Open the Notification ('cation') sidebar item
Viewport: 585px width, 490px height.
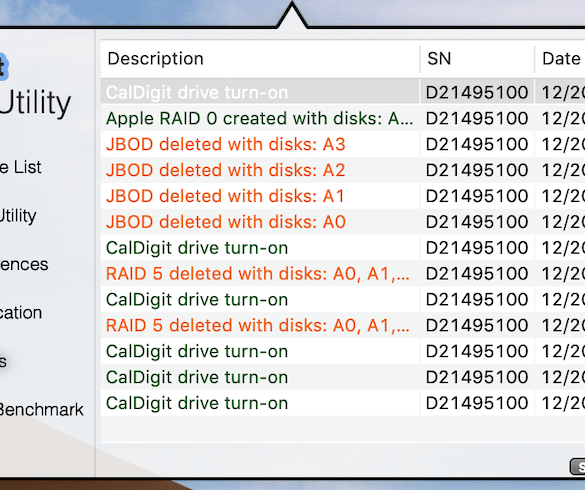pyautogui.click(x=21, y=312)
